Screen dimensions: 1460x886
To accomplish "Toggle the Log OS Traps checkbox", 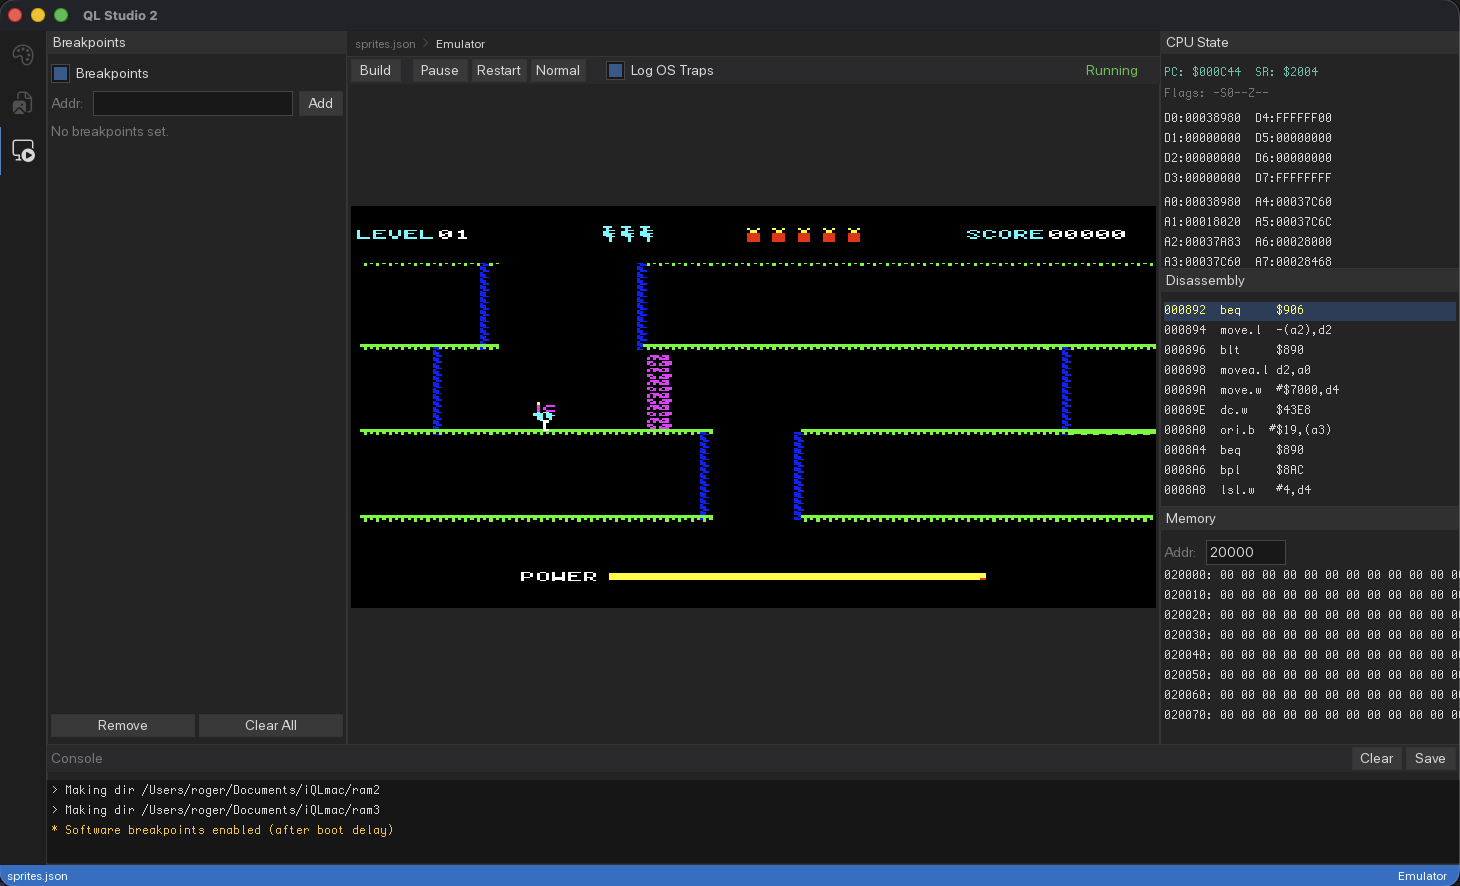I will [614, 70].
